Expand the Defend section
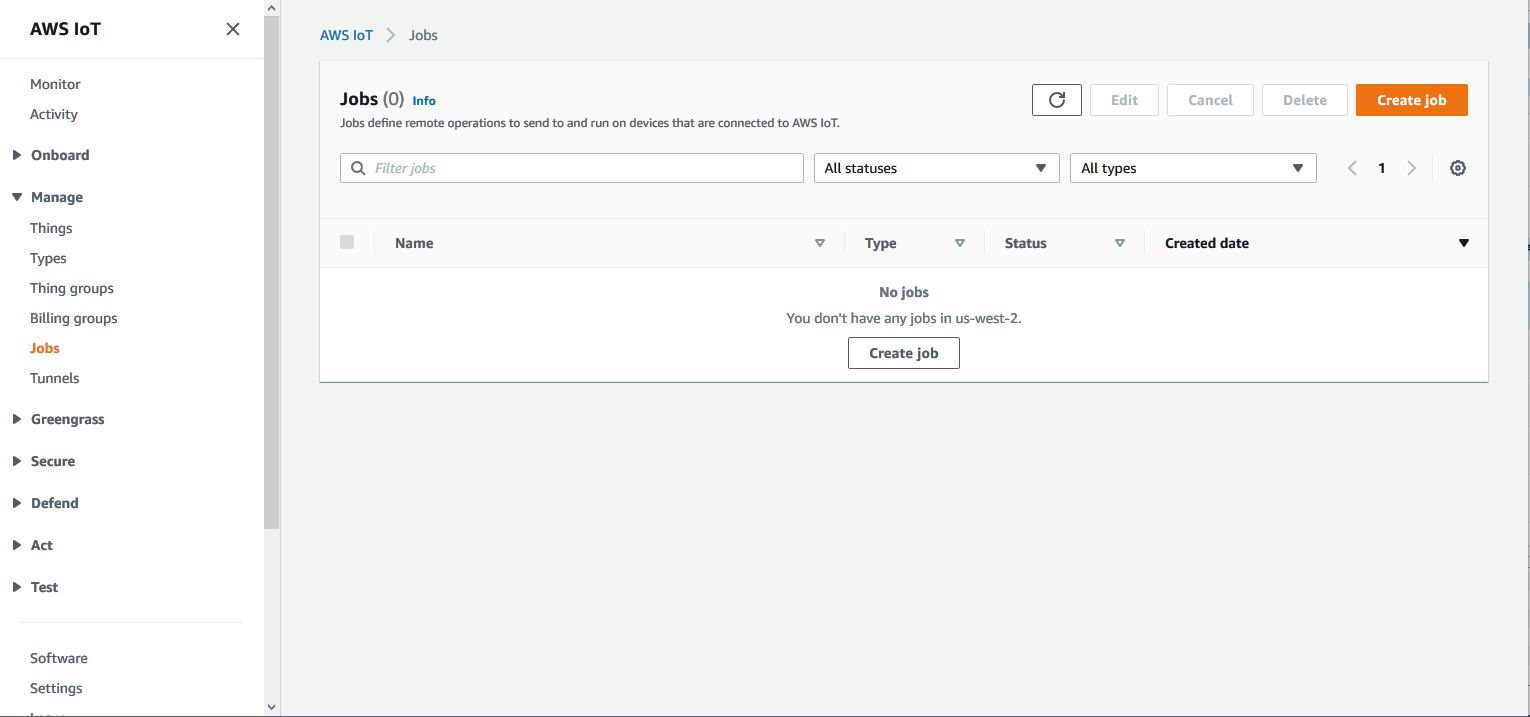Image resolution: width=1530 pixels, height=717 pixels. coord(17,503)
